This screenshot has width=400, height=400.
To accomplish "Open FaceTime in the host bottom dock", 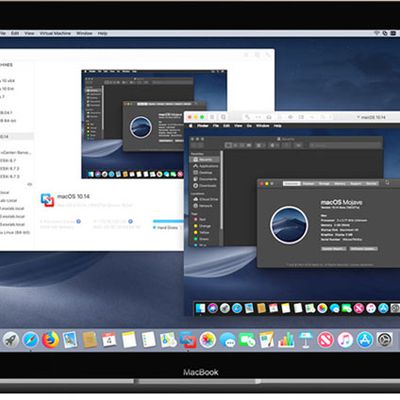I will click(x=247, y=340).
